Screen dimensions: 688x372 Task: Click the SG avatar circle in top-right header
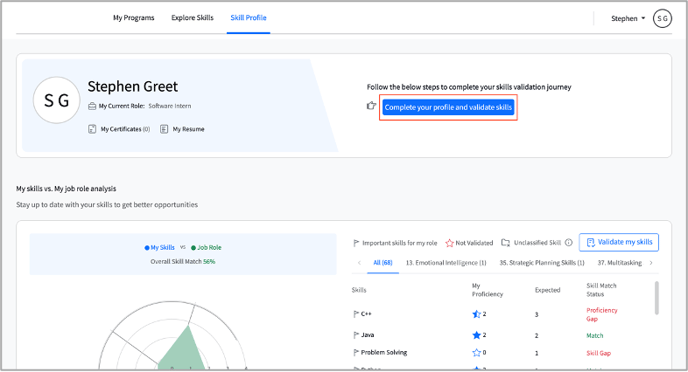(x=662, y=18)
